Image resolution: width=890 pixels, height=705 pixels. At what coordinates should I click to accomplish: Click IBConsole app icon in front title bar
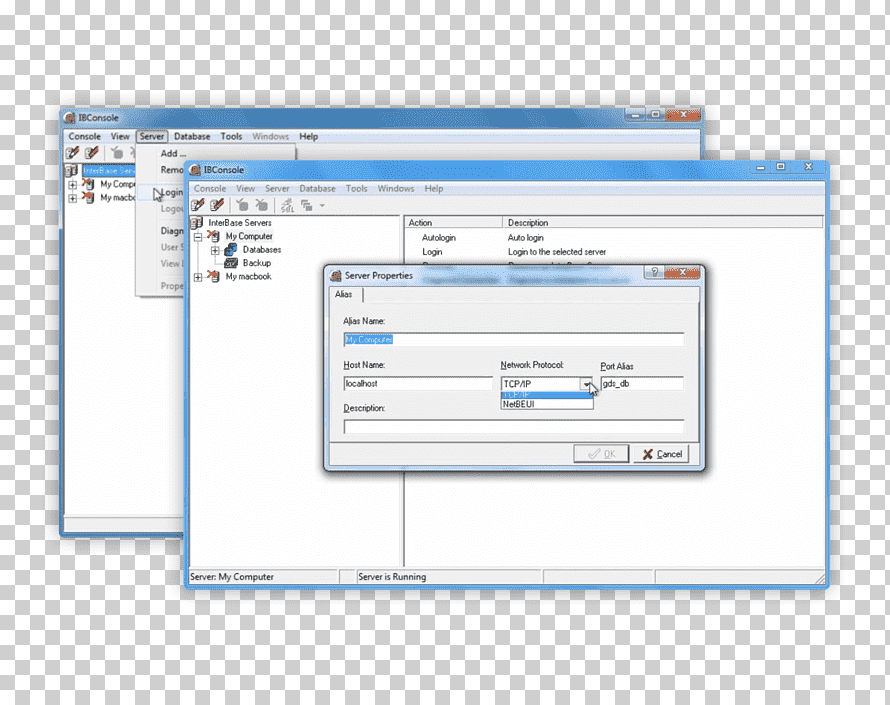[x=195, y=170]
